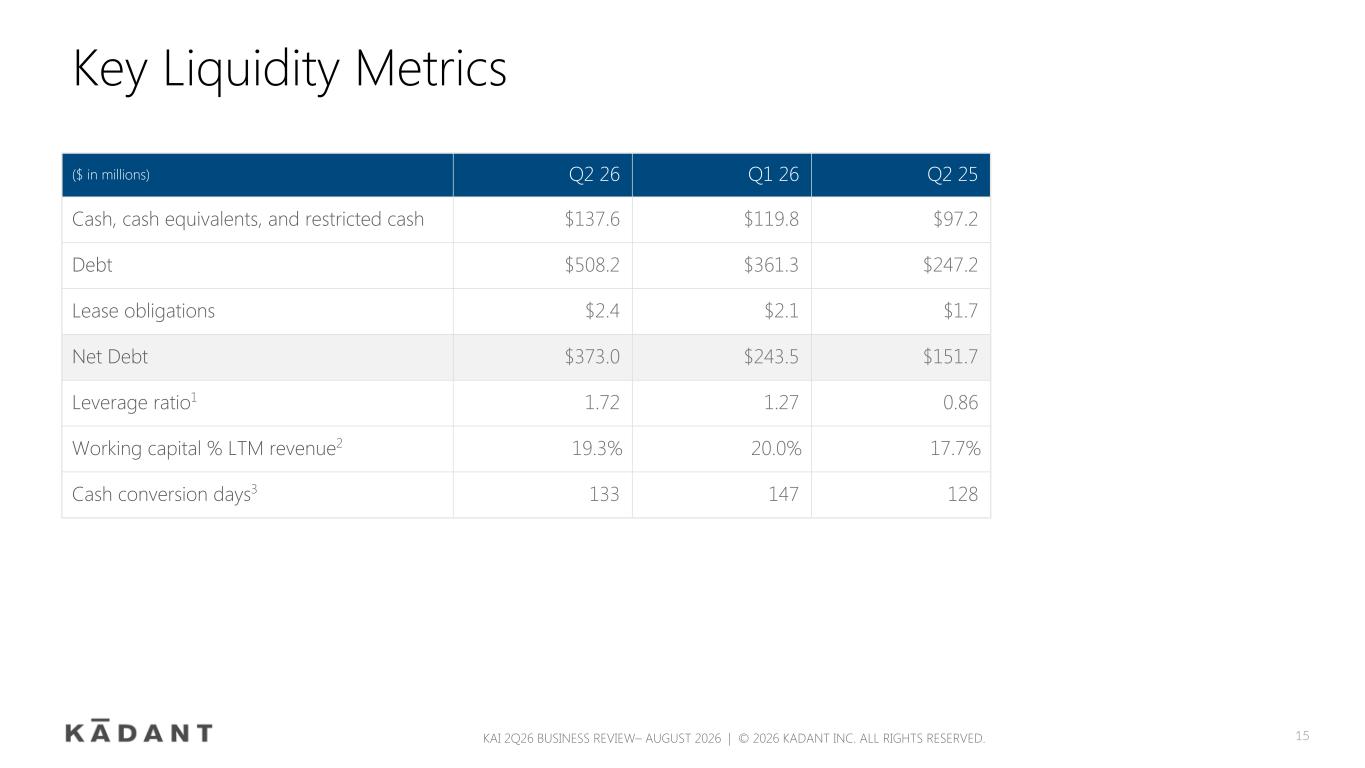The width and height of the screenshot is (1365, 768).
Task: Select the 147 cash conversion days value
Action: pos(783,495)
